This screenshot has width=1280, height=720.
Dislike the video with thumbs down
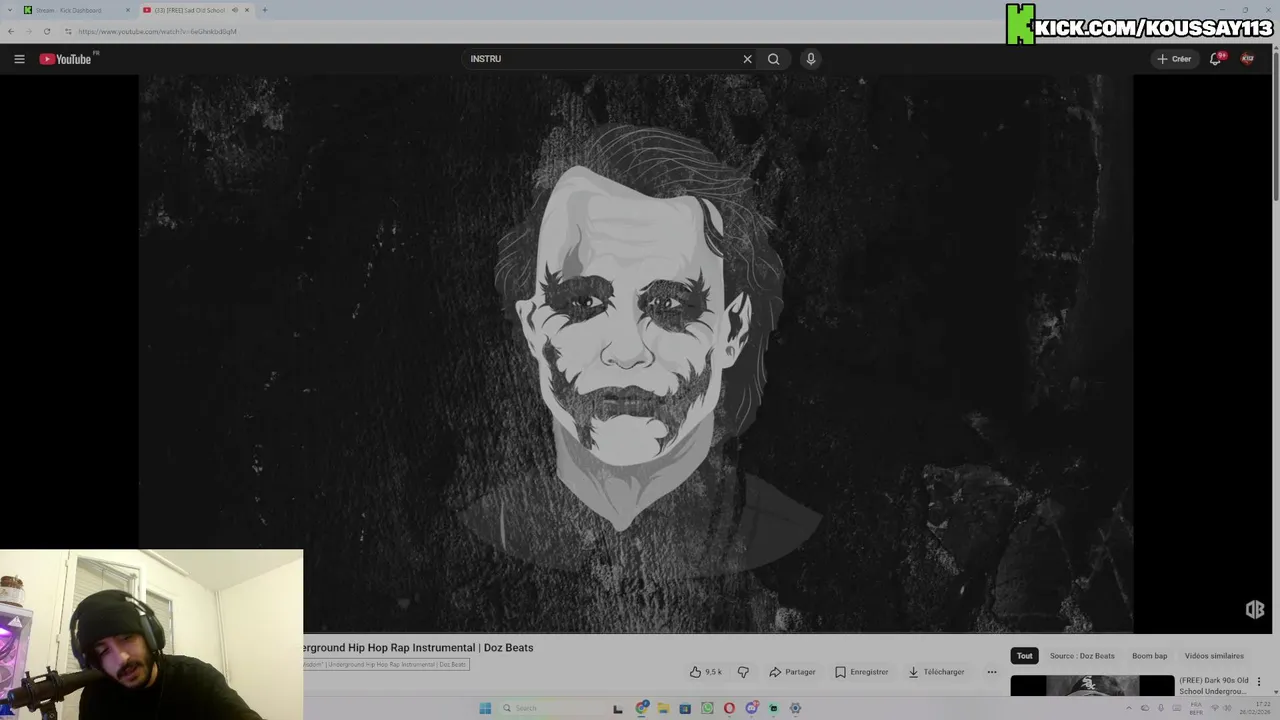743,672
